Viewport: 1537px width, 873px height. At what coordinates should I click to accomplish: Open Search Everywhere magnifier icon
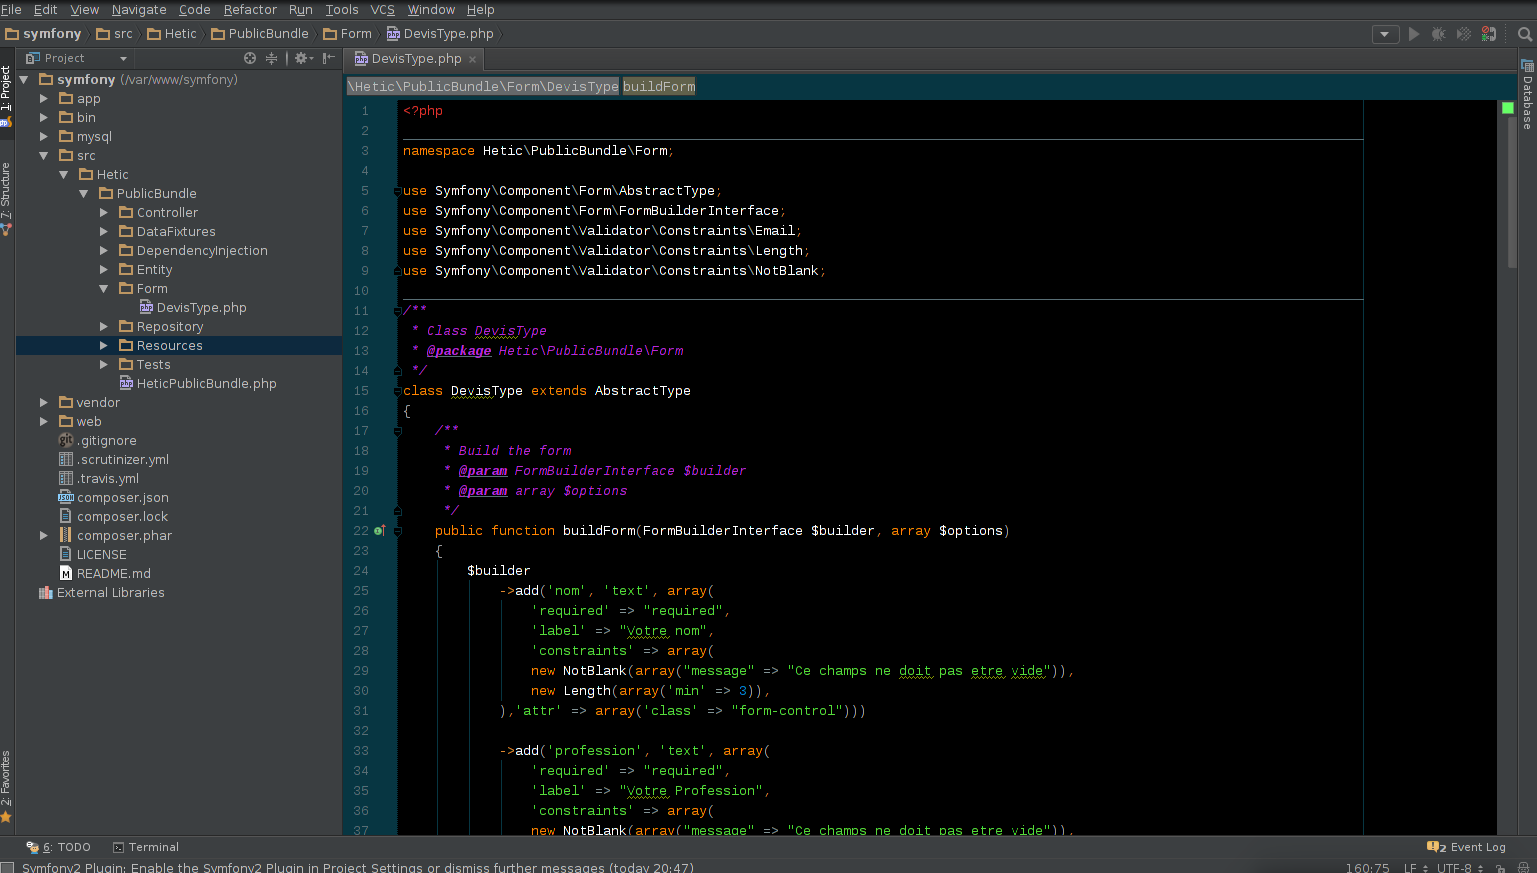point(1524,34)
